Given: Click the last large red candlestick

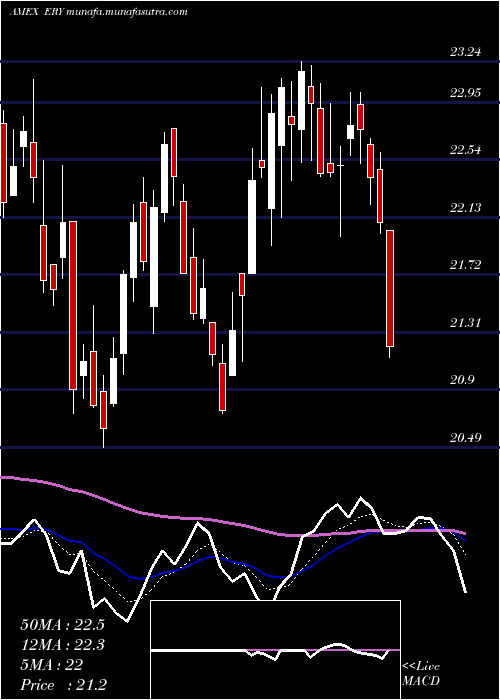Looking at the screenshot, I should [390, 288].
